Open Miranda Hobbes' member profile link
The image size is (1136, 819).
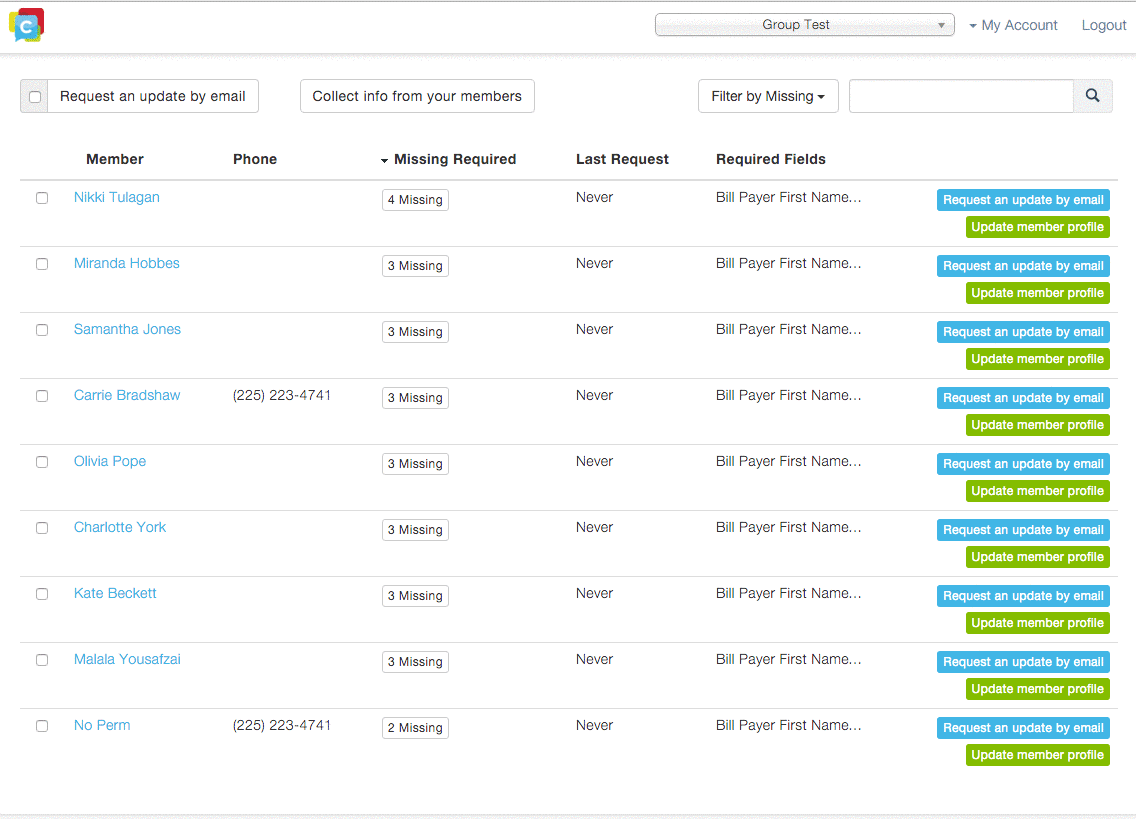[x=127, y=263]
